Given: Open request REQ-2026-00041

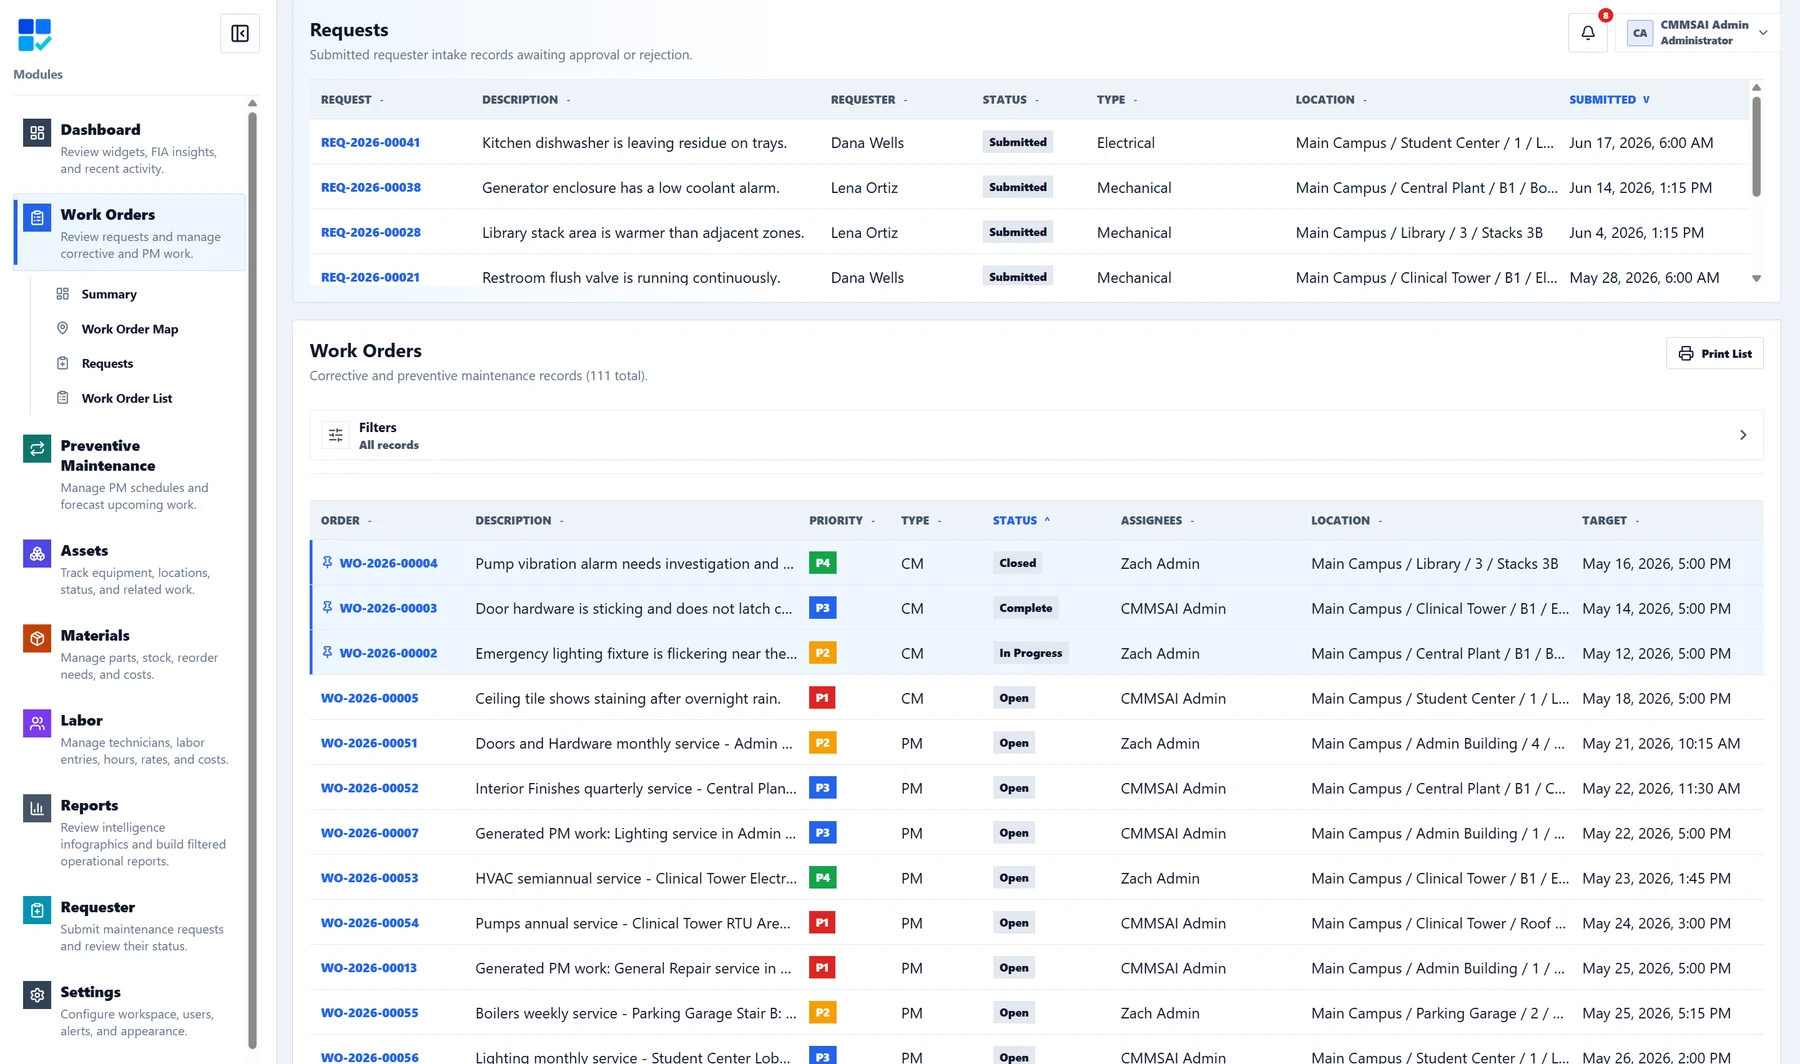Looking at the screenshot, I should pos(370,143).
